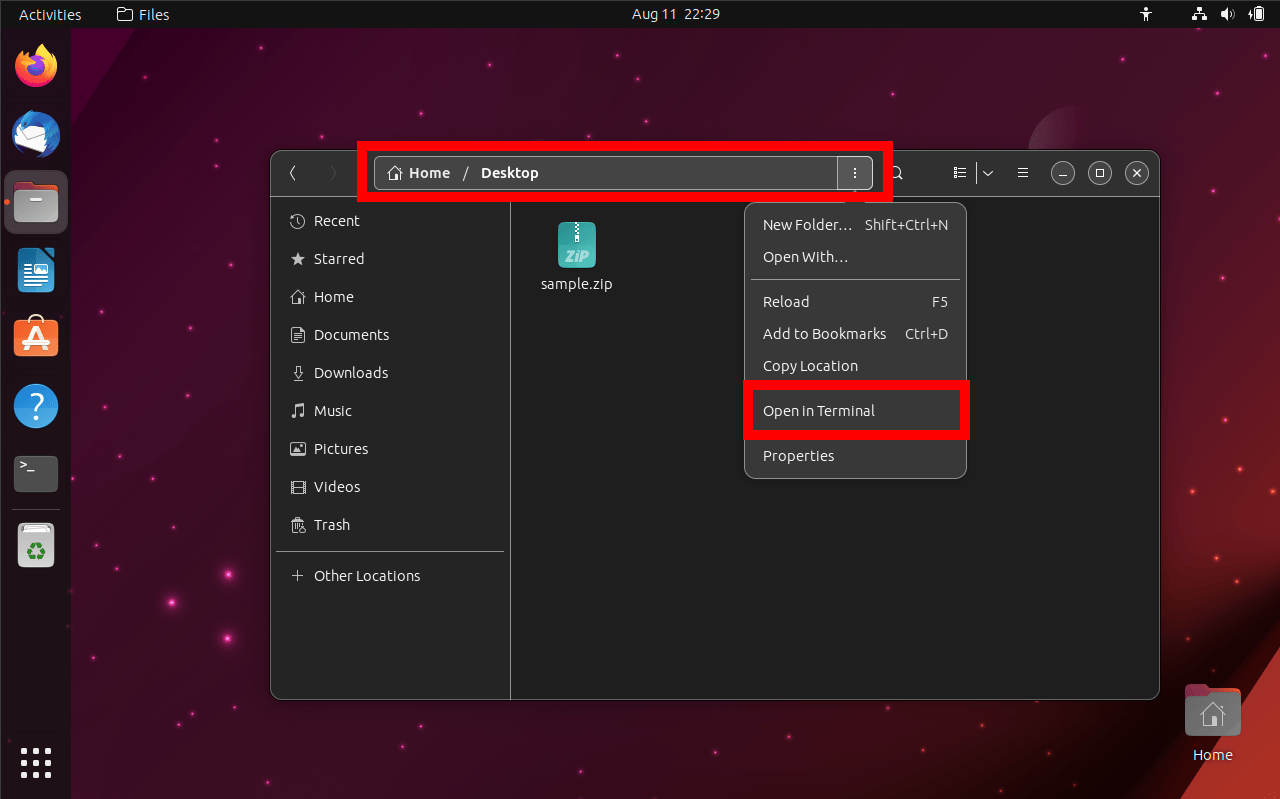Click the Downloads sidebar icon
Viewport: 1280px width, 799px height.
pyautogui.click(x=297, y=372)
